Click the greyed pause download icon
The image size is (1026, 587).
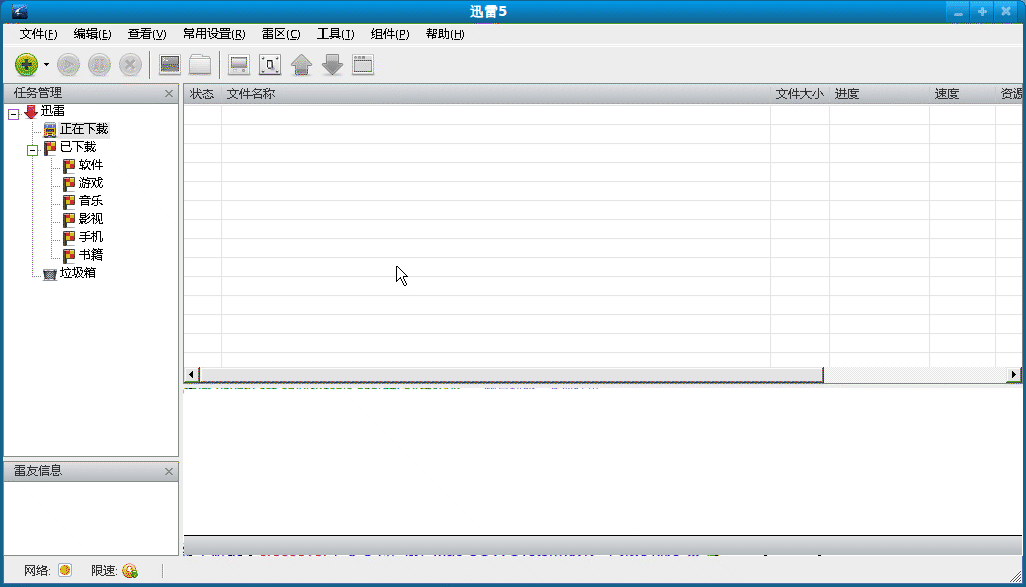99,65
